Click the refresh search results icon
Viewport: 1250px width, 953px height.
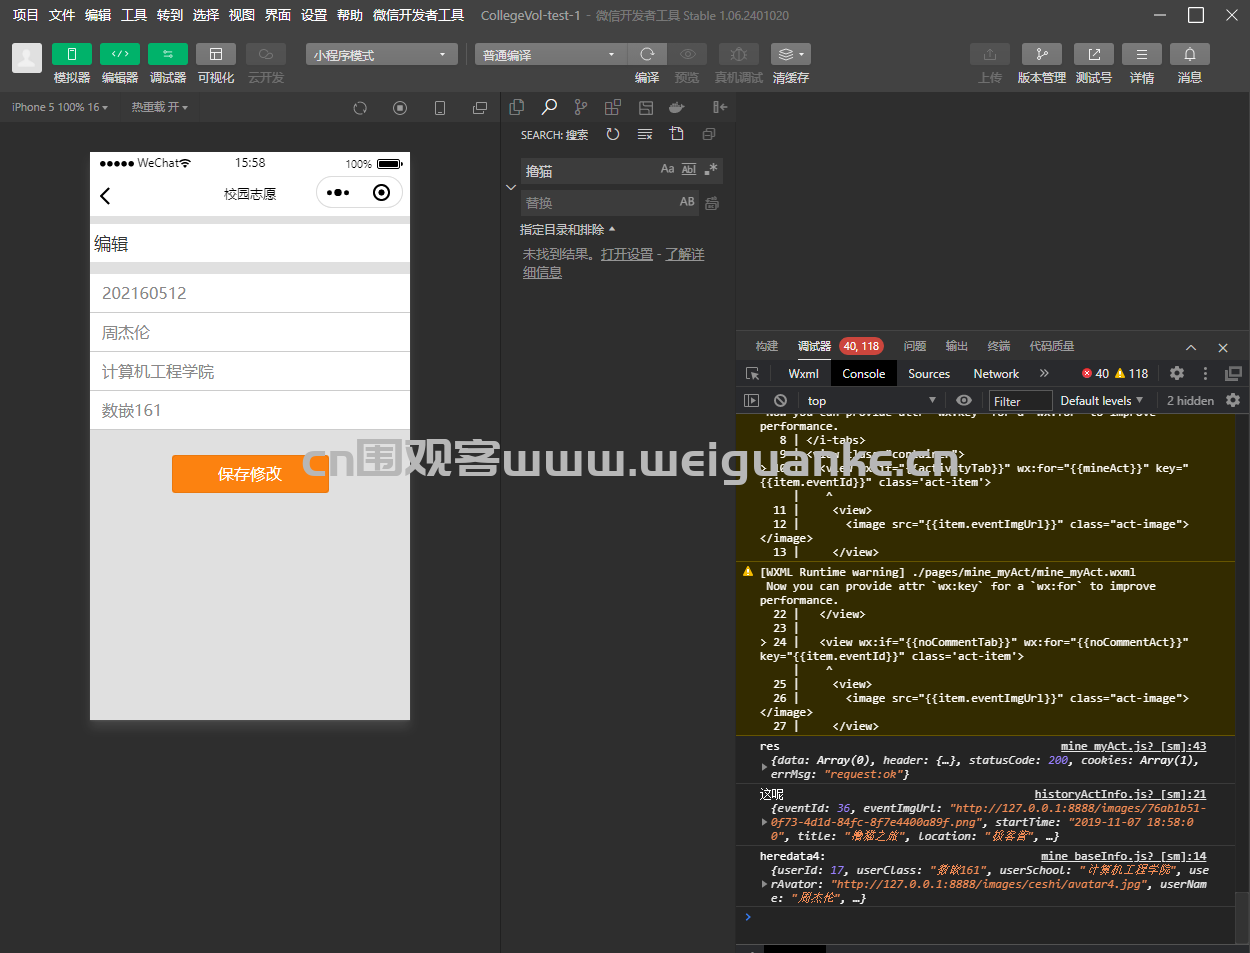613,134
